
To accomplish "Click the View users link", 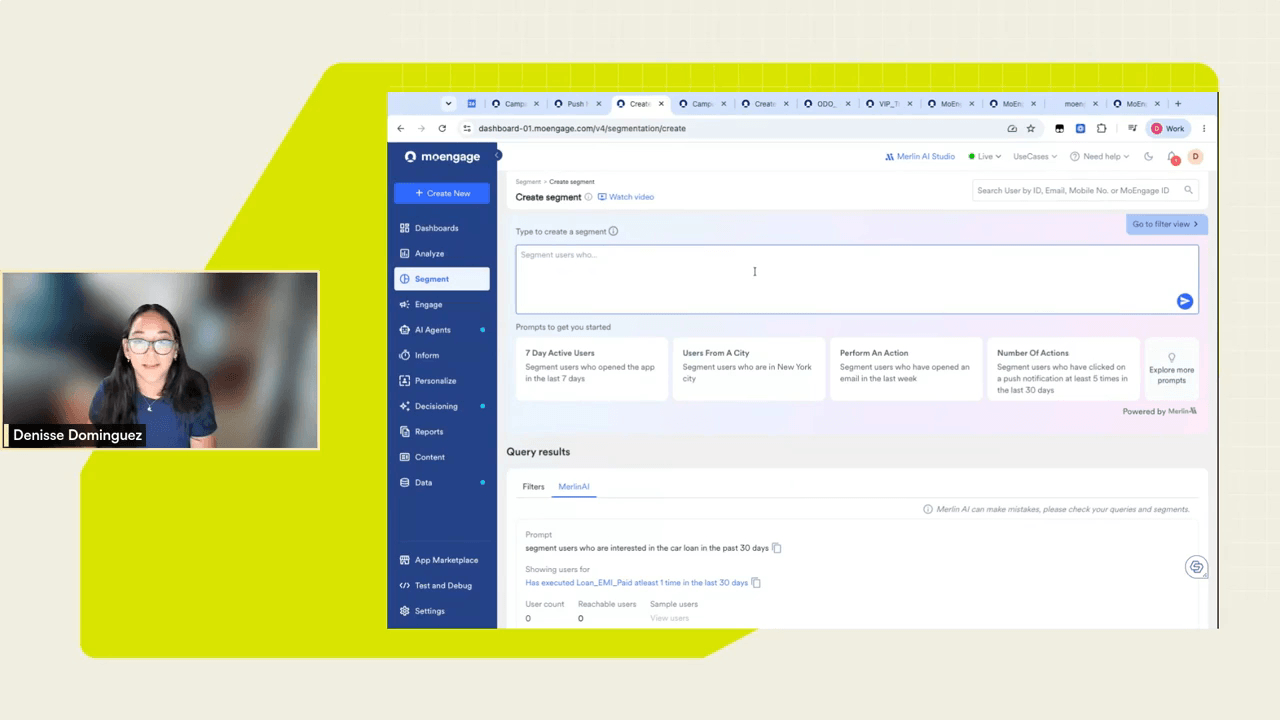I will tap(669, 618).
